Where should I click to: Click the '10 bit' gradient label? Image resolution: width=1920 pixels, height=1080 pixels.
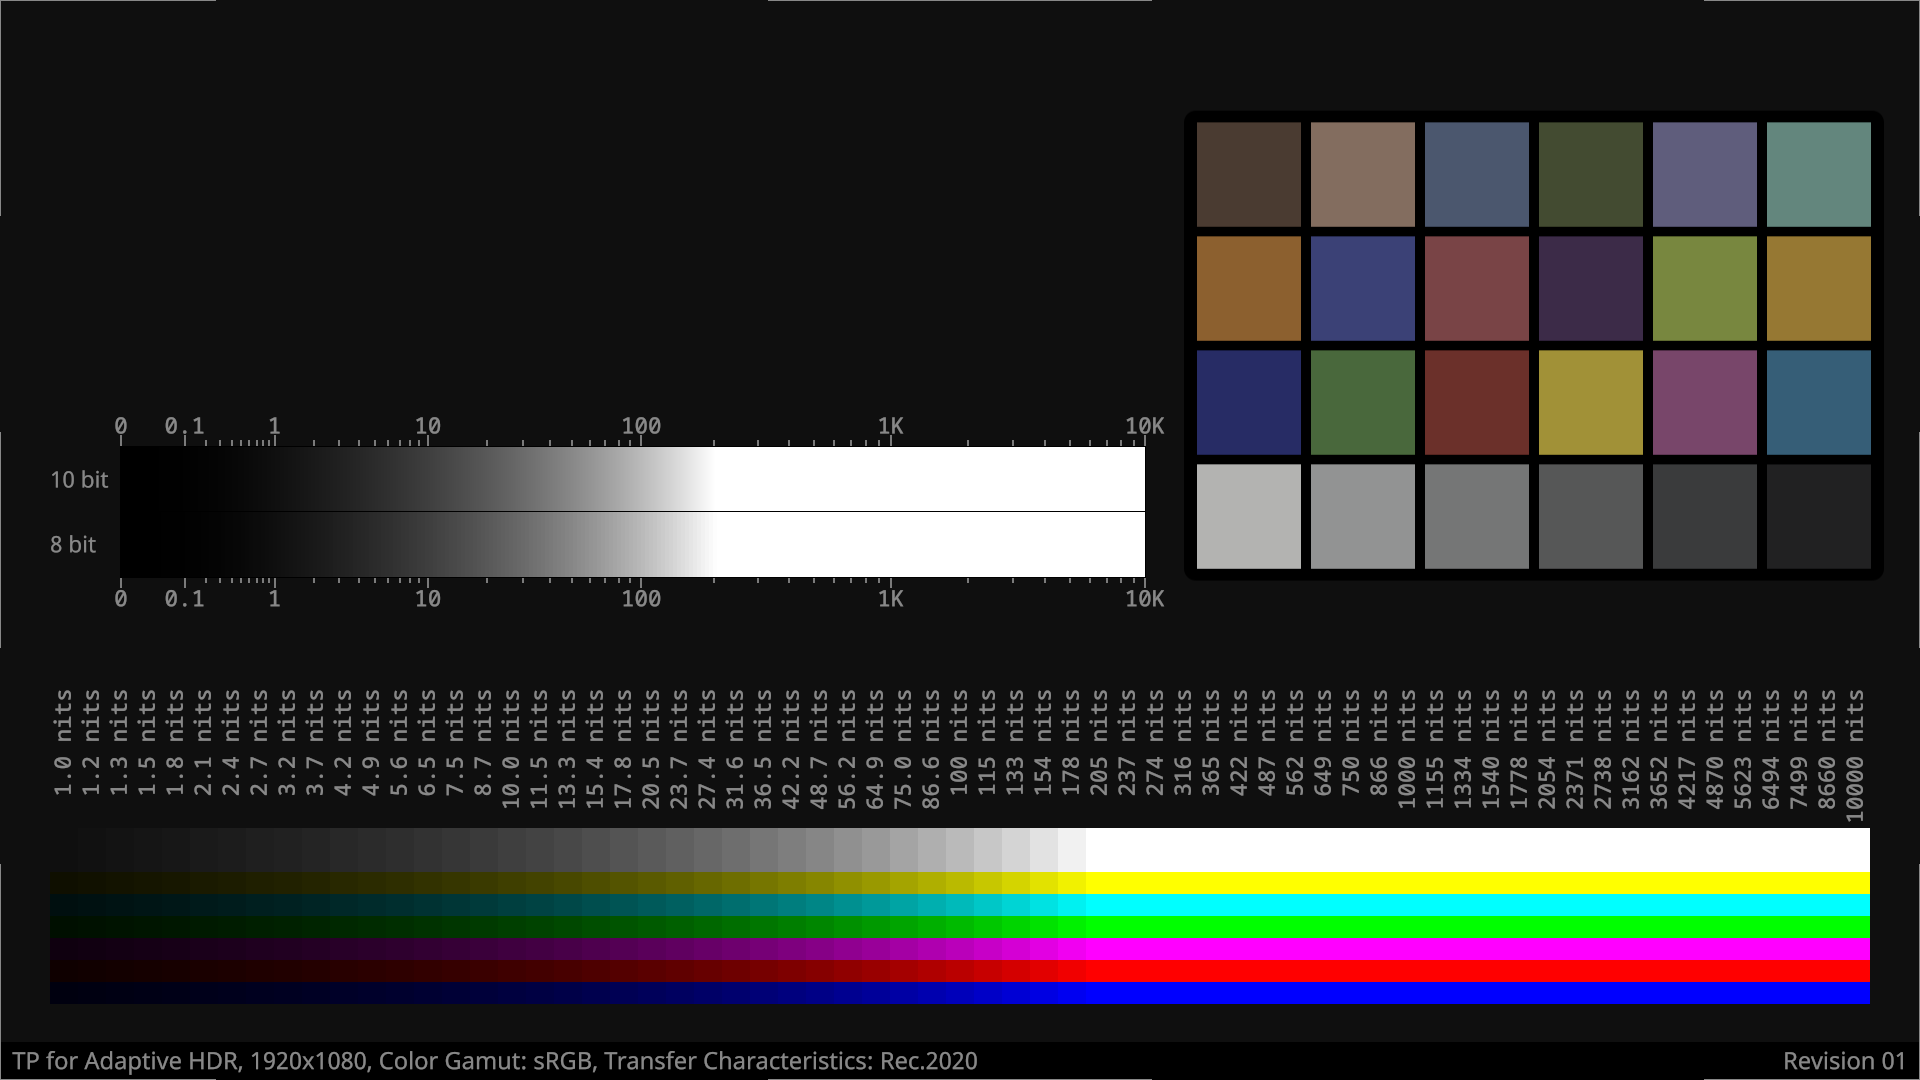pyautogui.click(x=79, y=480)
